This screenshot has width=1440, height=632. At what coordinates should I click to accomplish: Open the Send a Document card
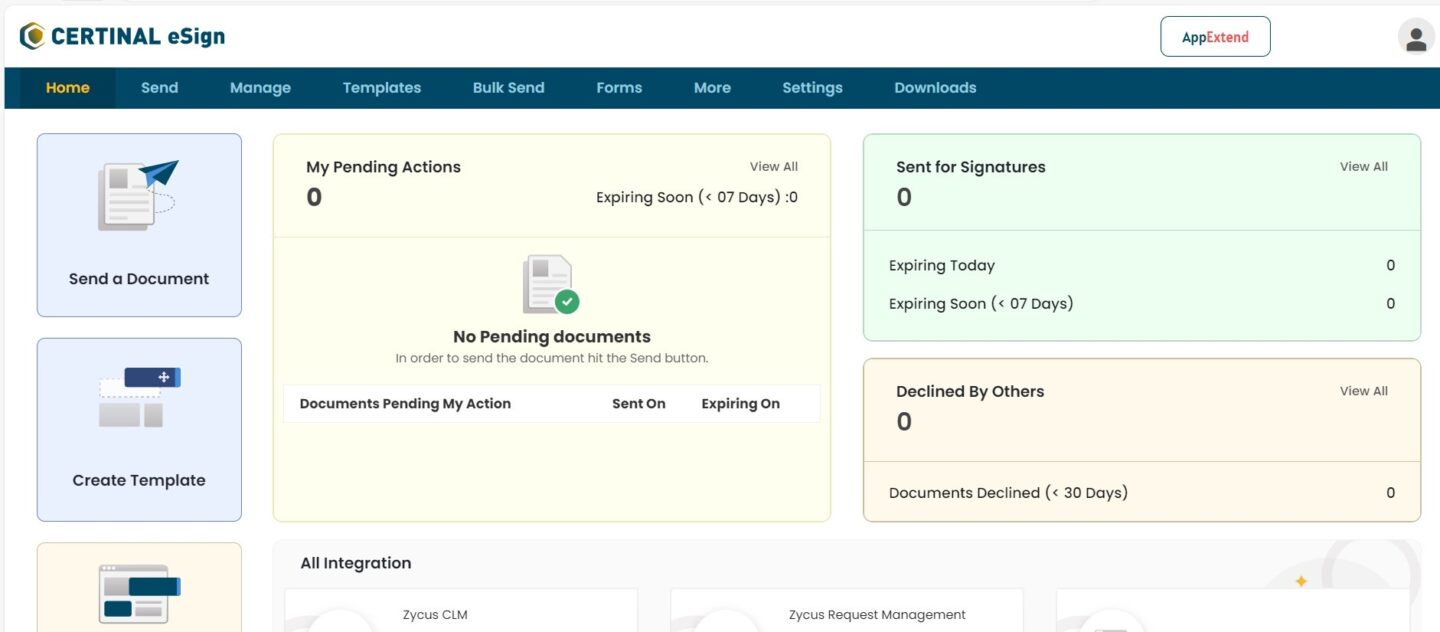pos(139,225)
